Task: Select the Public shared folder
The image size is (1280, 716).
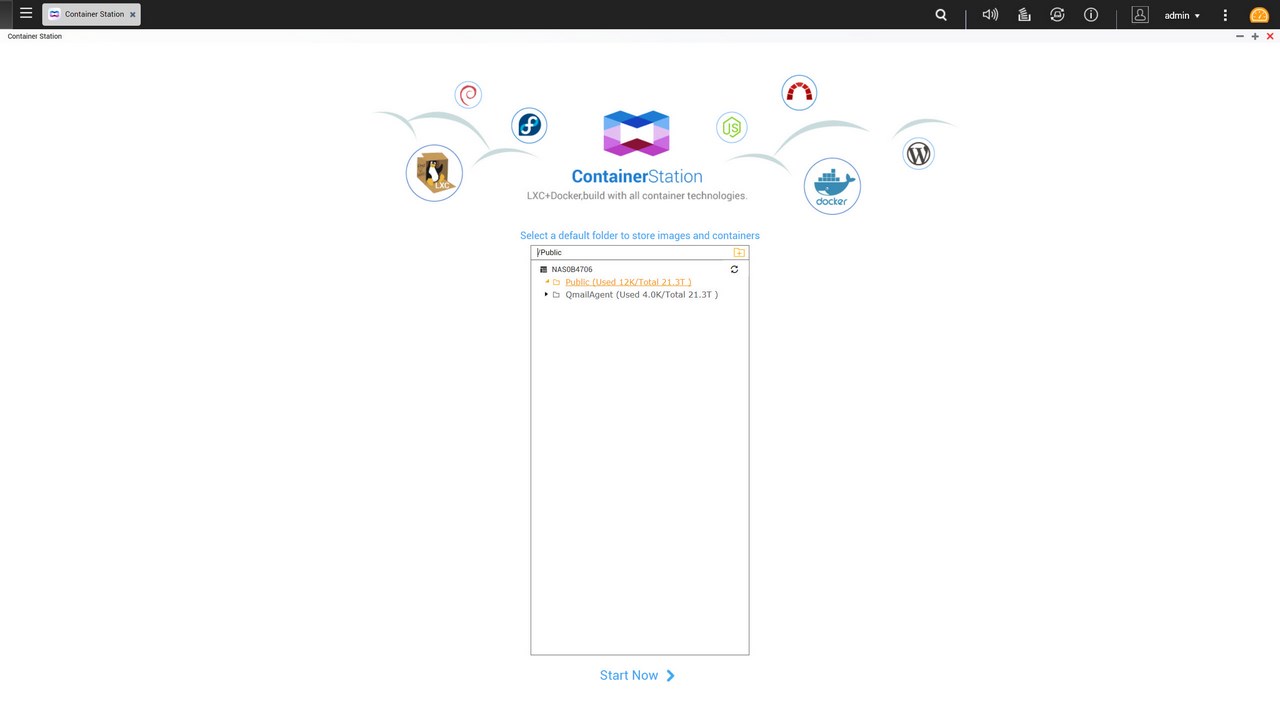Action: pyautogui.click(x=628, y=282)
